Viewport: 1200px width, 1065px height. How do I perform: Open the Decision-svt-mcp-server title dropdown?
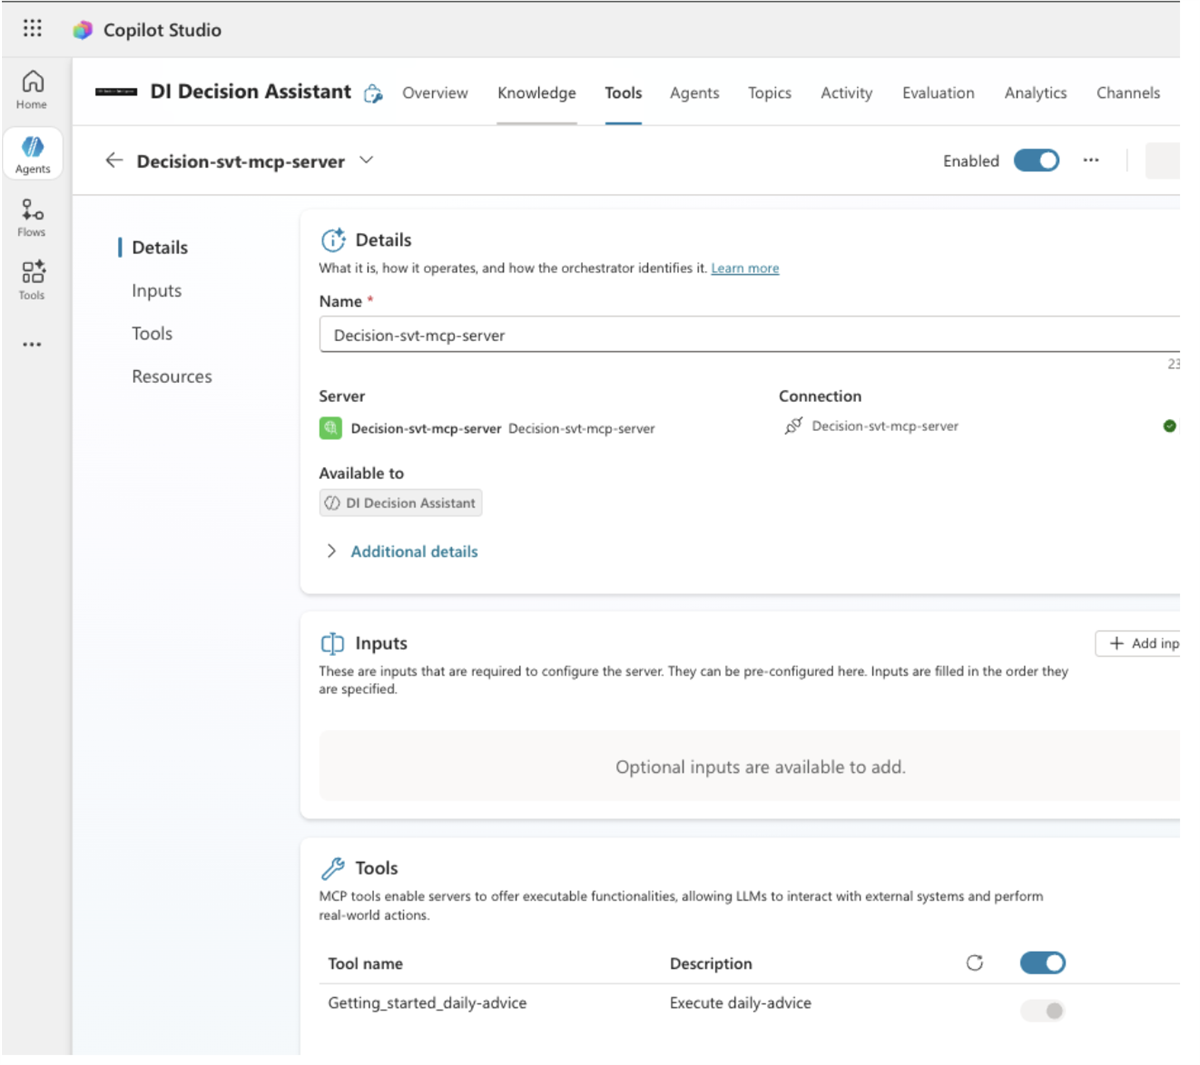click(x=366, y=160)
